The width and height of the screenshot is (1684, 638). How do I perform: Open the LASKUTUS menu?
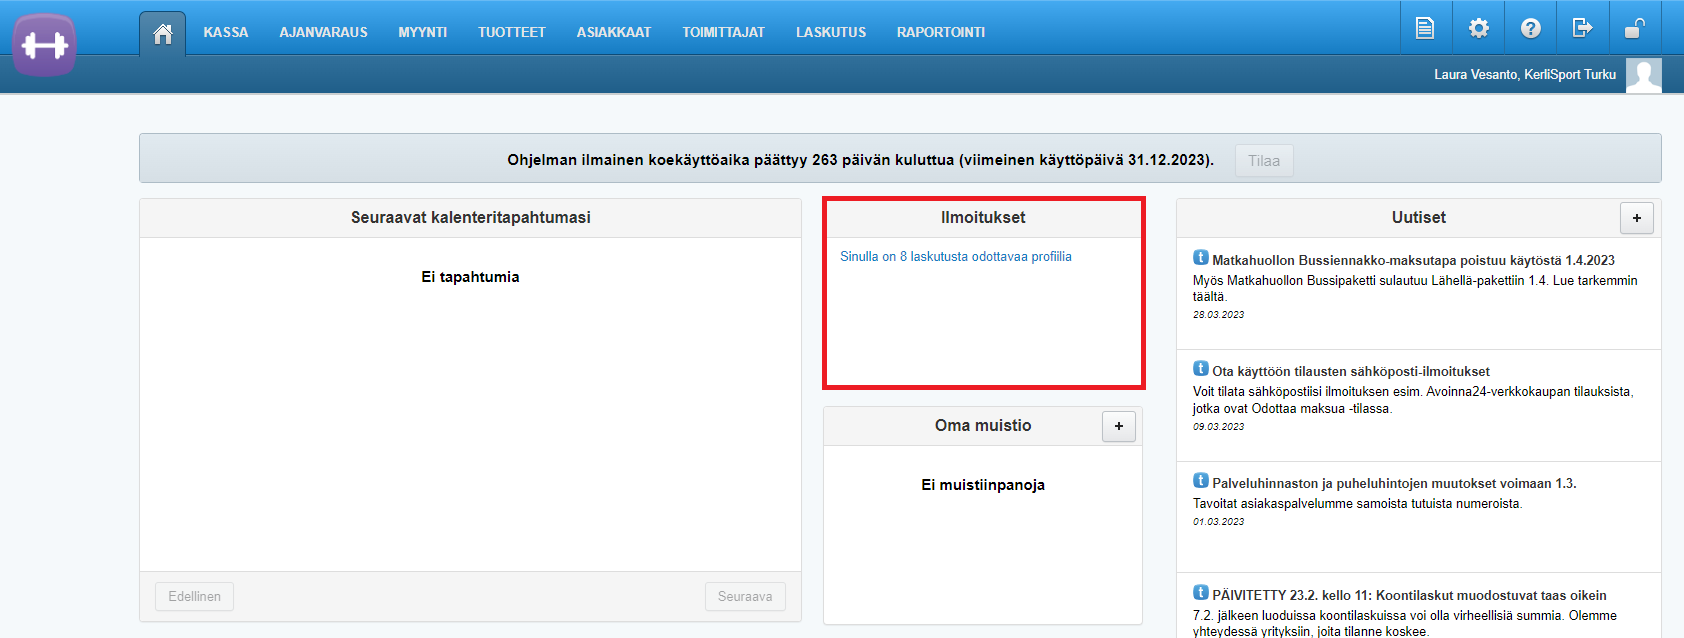point(830,32)
